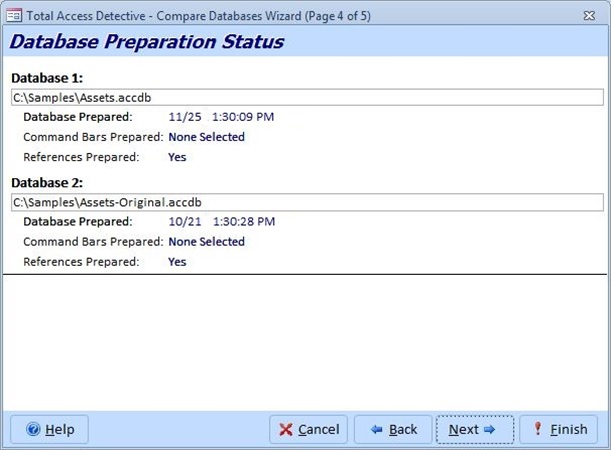The height and width of the screenshot is (450, 611).
Task: Select the Database 1 path field
Action: click(307, 97)
